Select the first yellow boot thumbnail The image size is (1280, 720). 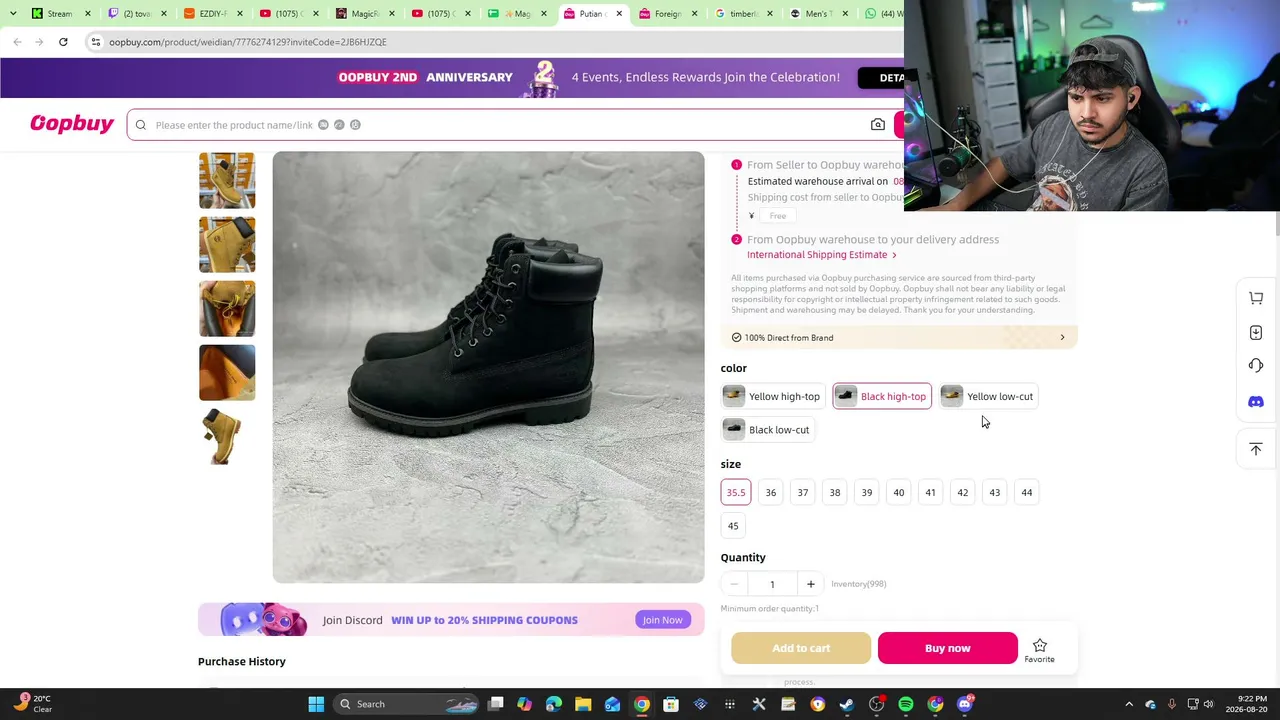point(227,181)
